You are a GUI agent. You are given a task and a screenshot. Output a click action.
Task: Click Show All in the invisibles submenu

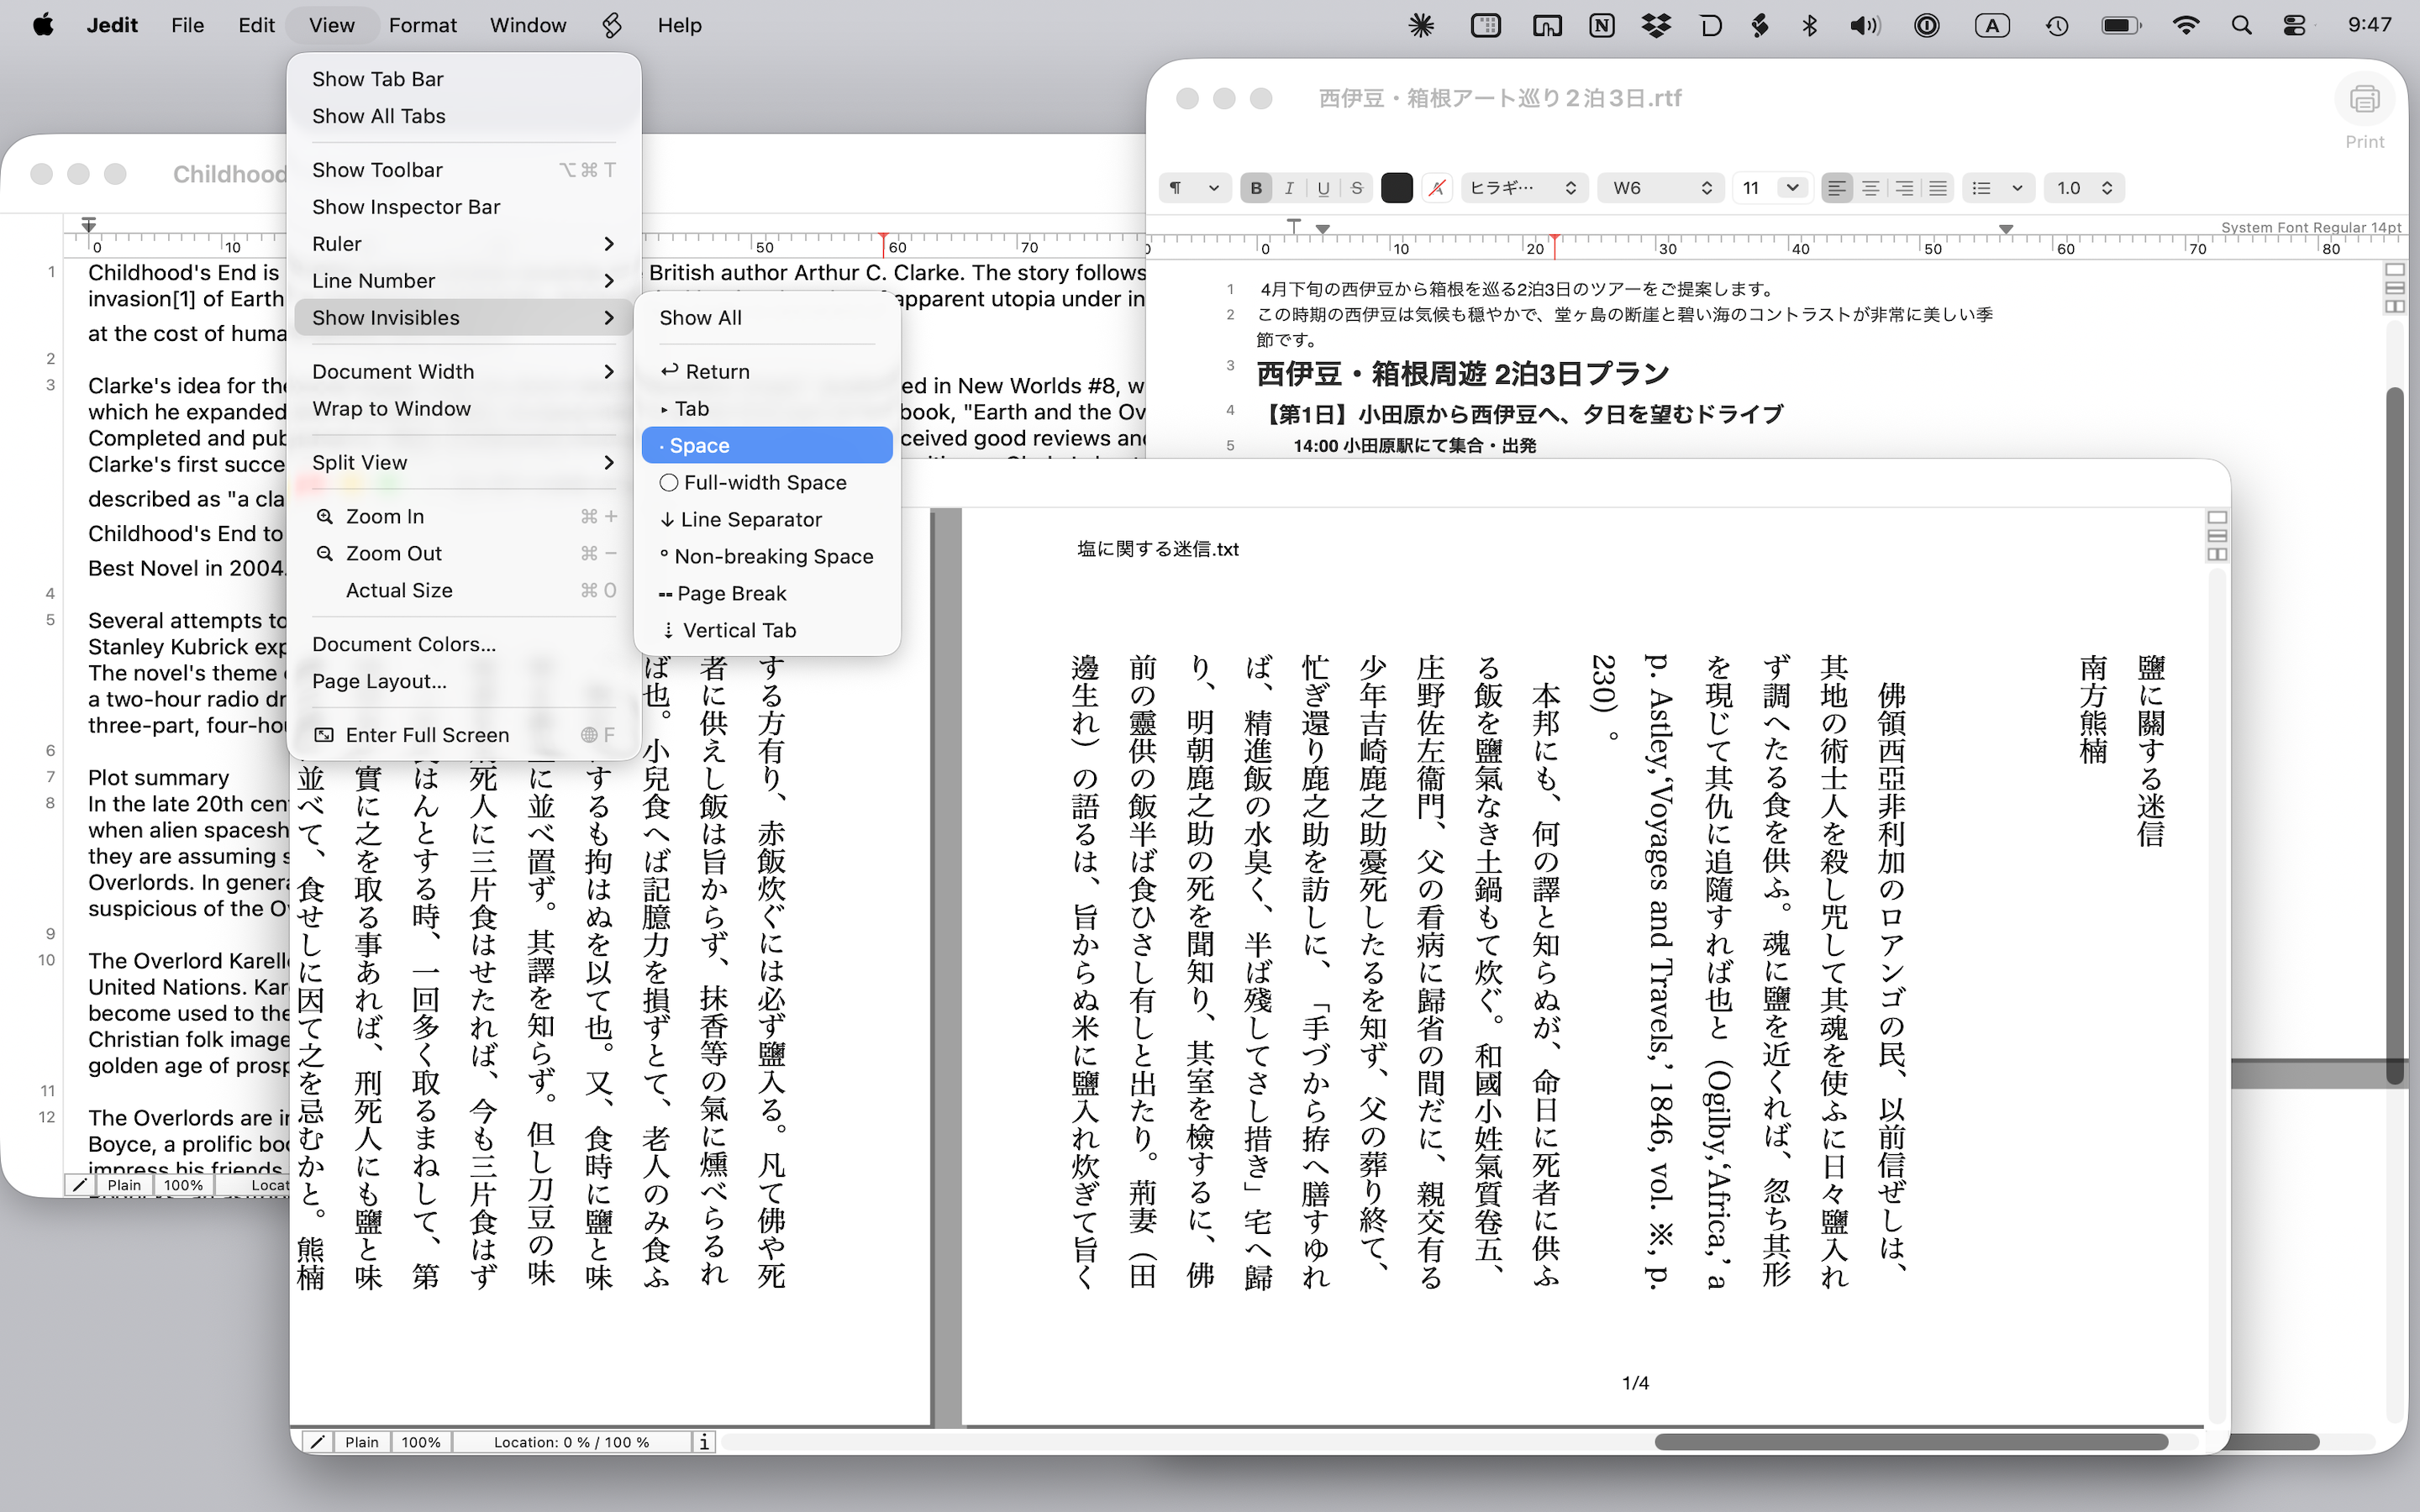tap(699, 317)
